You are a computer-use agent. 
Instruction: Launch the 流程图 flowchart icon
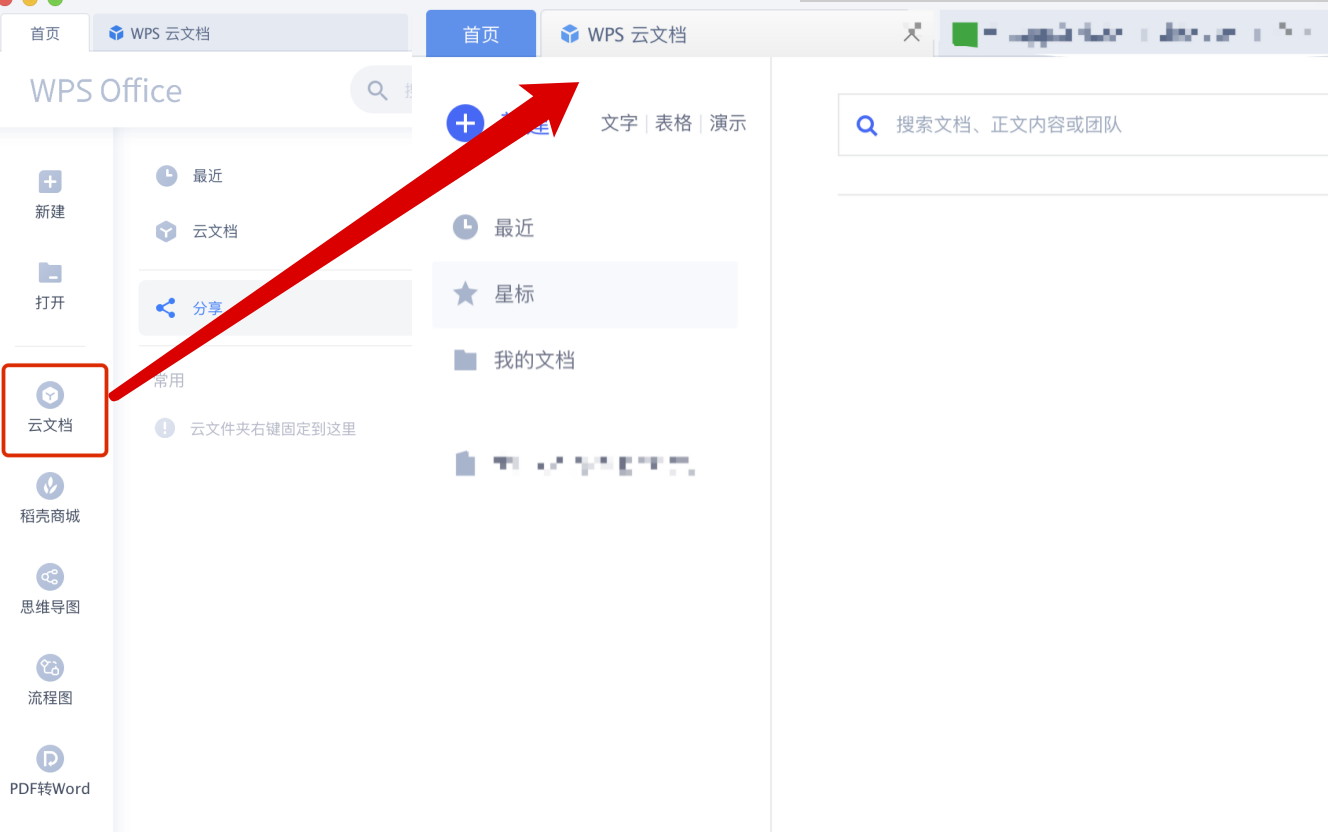(50, 668)
